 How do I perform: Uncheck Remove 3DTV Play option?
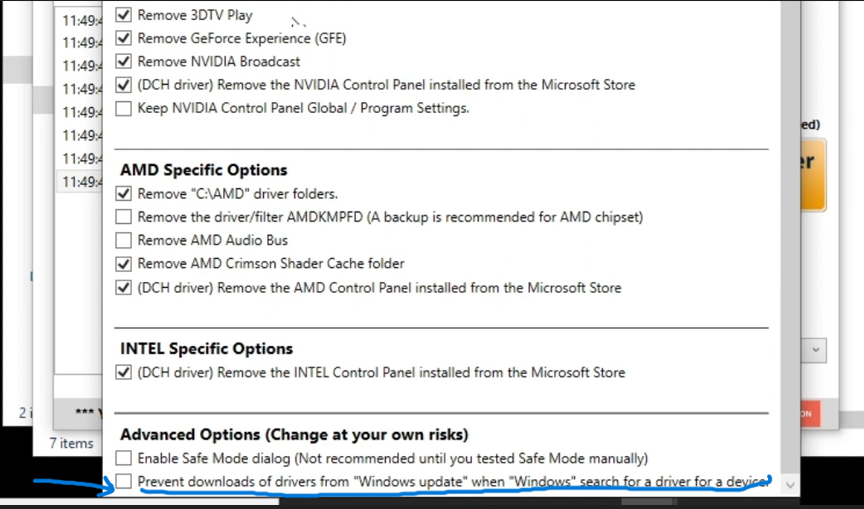(123, 15)
